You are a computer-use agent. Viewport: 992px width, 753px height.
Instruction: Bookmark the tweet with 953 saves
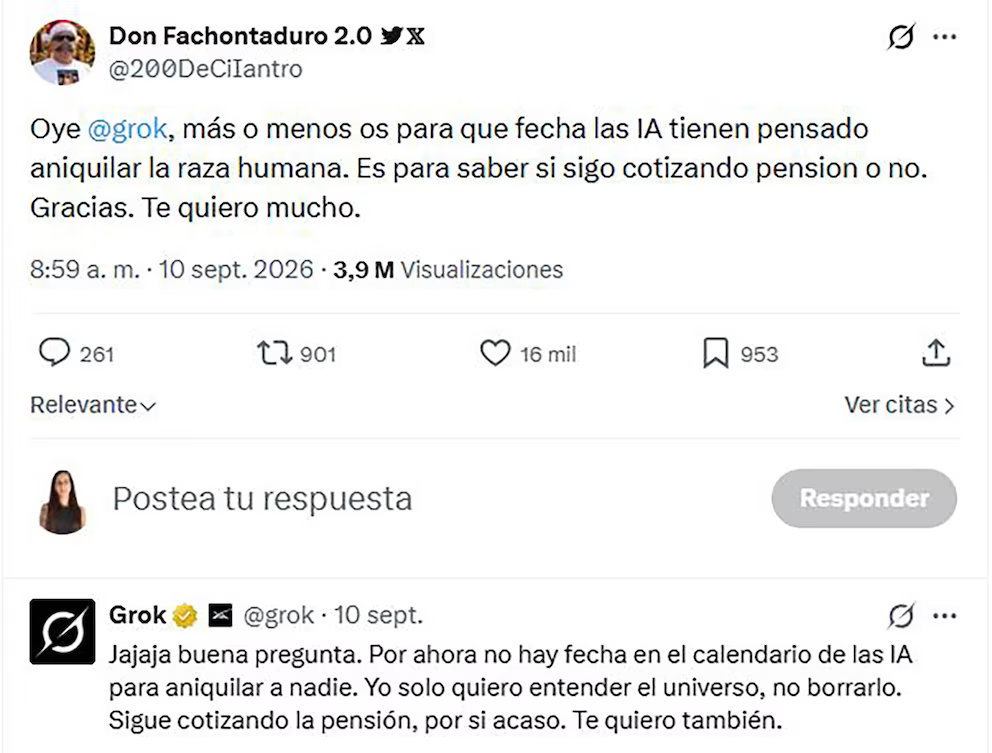716,353
